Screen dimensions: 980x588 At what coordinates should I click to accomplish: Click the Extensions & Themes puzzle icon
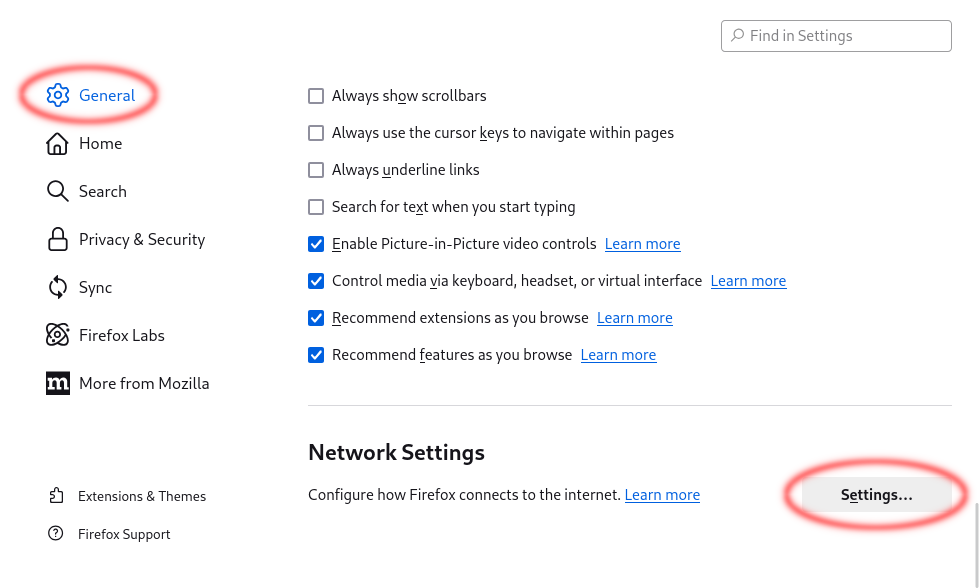[x=56, y=495]
